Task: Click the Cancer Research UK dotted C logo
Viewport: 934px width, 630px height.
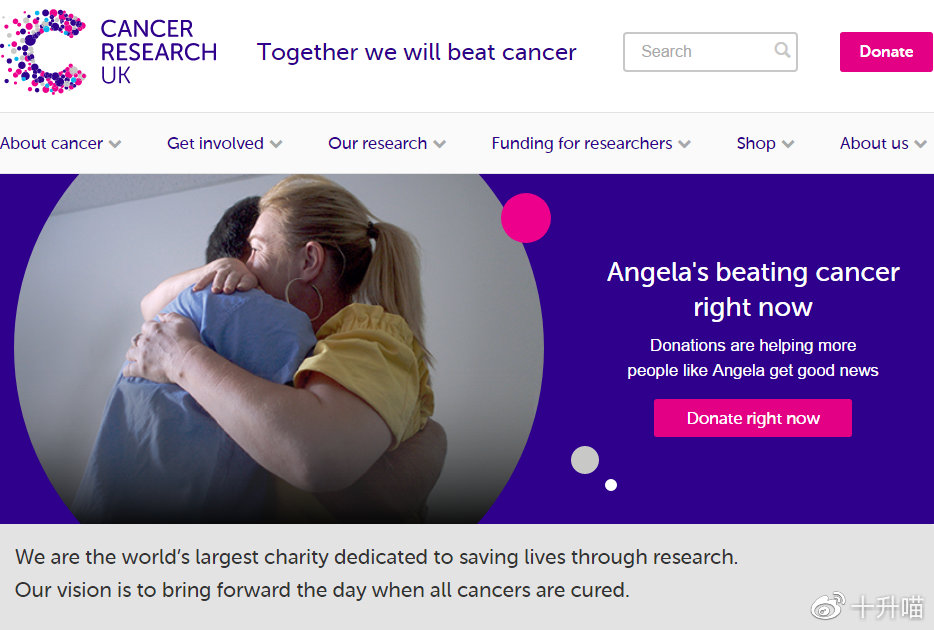Action: (43, 52)
